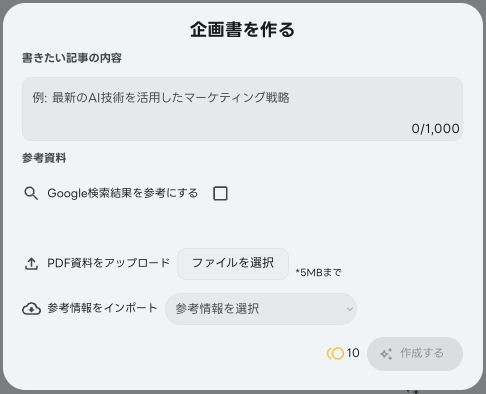
Task: Click the upload arrow icon next to PDF資料
Action: point(31,264)
